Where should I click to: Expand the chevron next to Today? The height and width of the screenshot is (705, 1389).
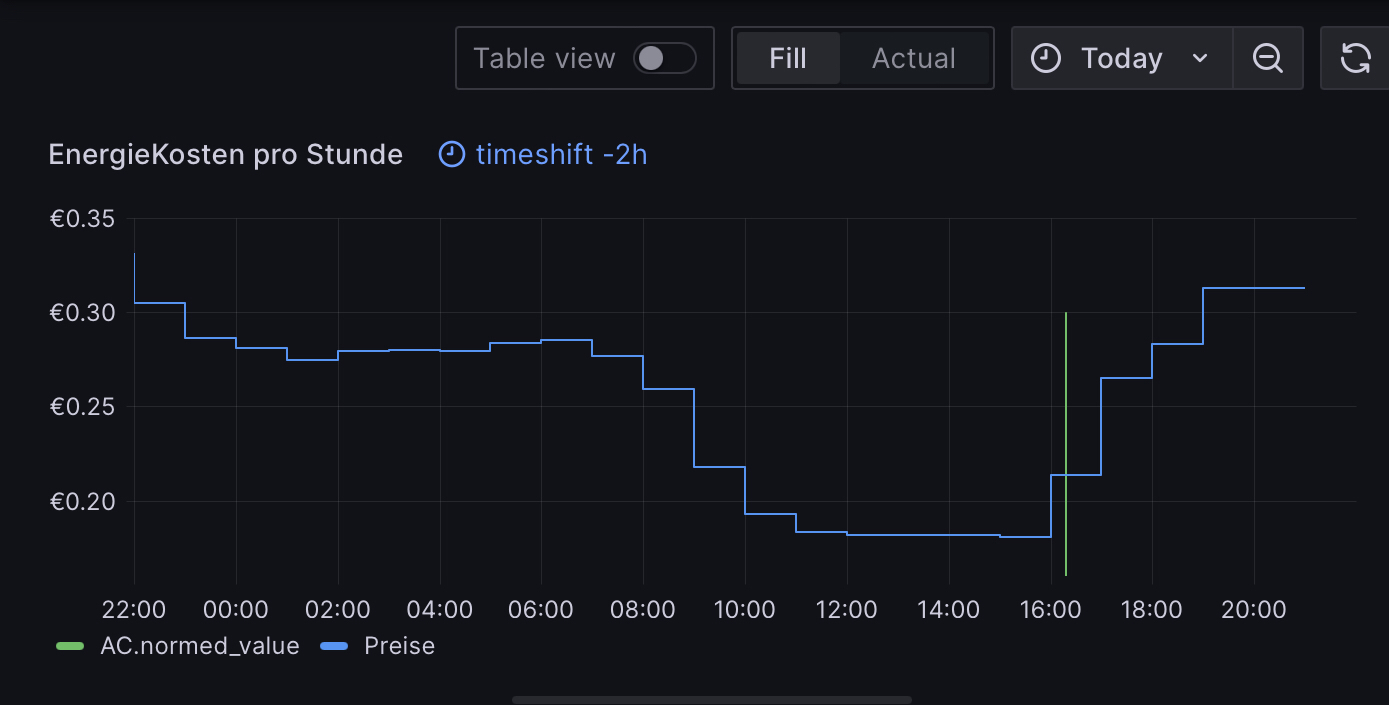(x=1200, y=58)
